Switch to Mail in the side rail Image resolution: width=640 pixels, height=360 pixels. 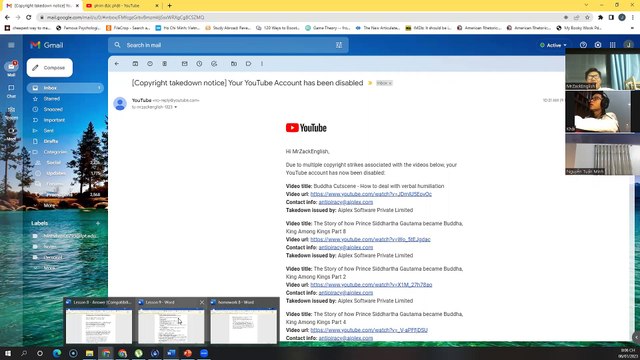pyautogui.click(x=11, y=69)
